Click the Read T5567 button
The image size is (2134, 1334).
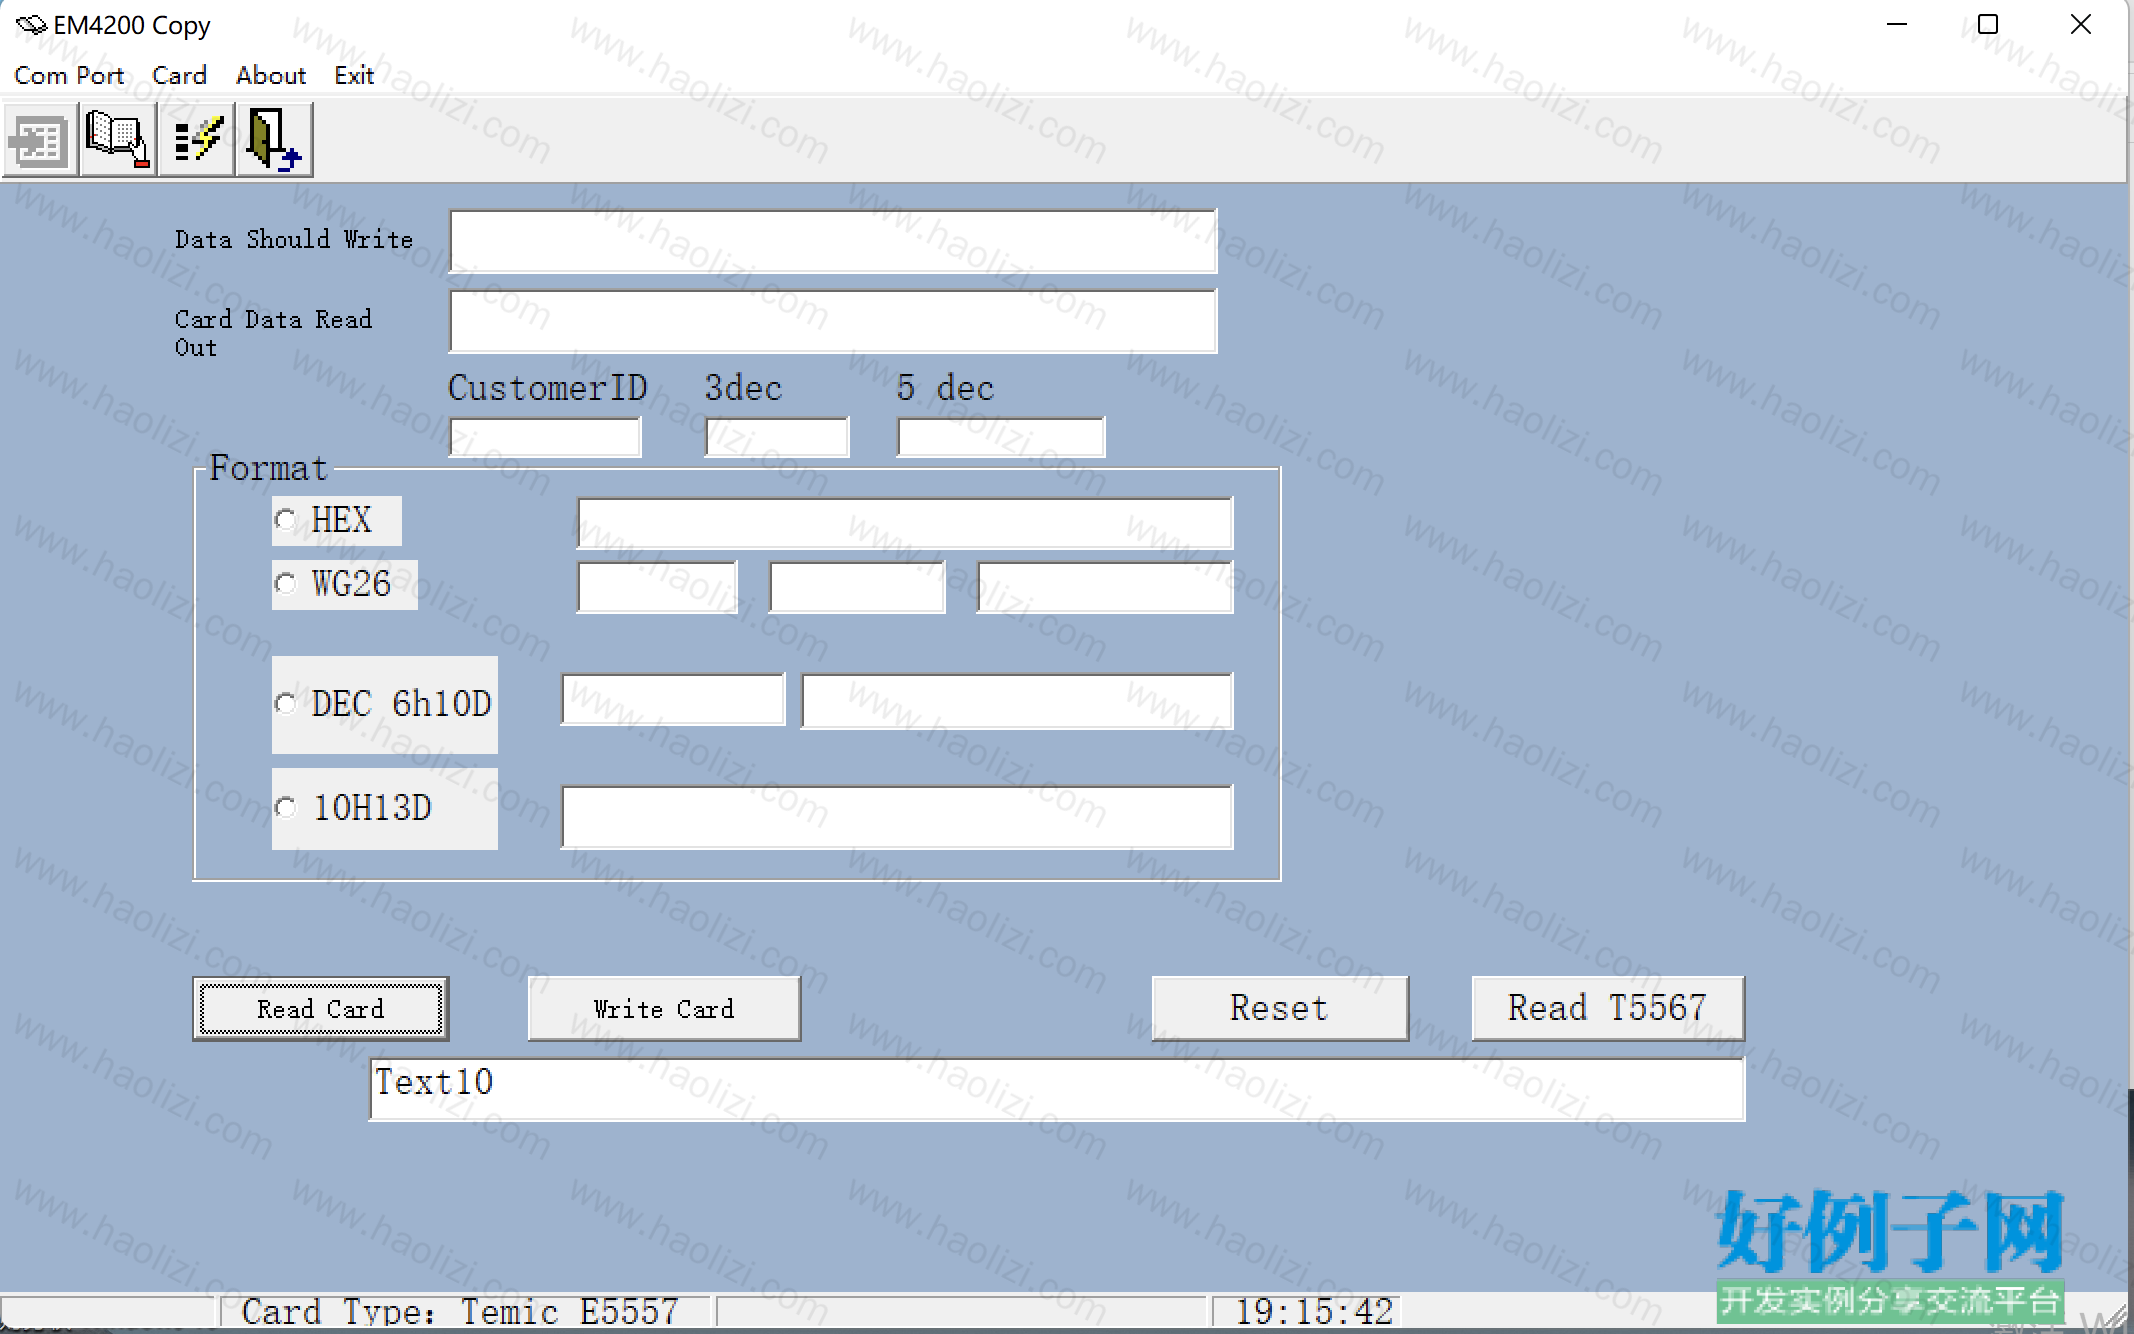[1608, 1009]
